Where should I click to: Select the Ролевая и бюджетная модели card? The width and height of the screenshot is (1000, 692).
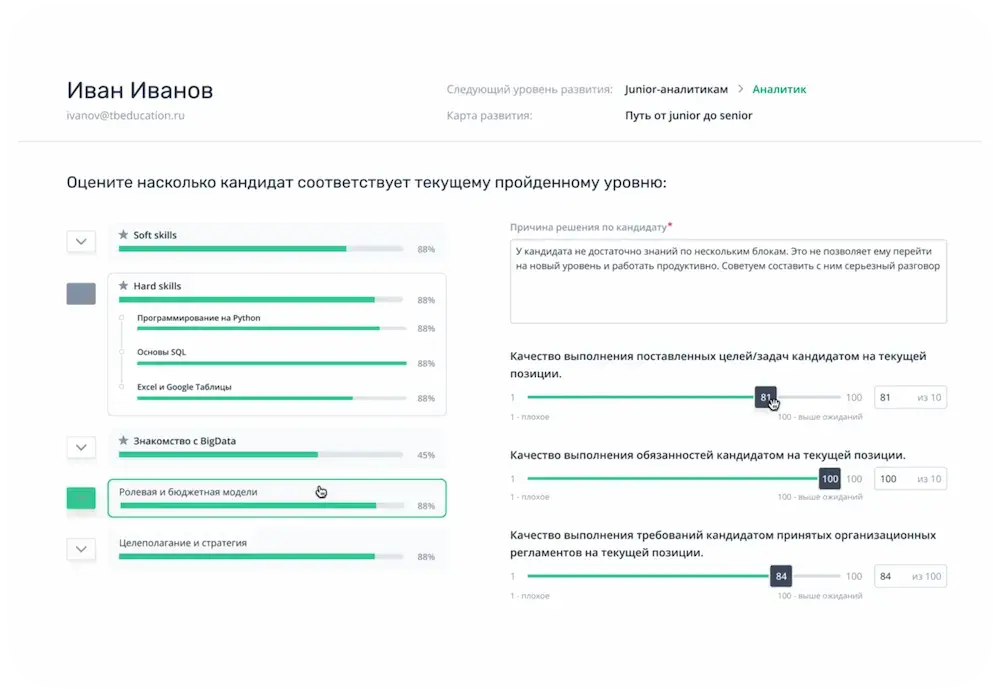pos(277,498)
